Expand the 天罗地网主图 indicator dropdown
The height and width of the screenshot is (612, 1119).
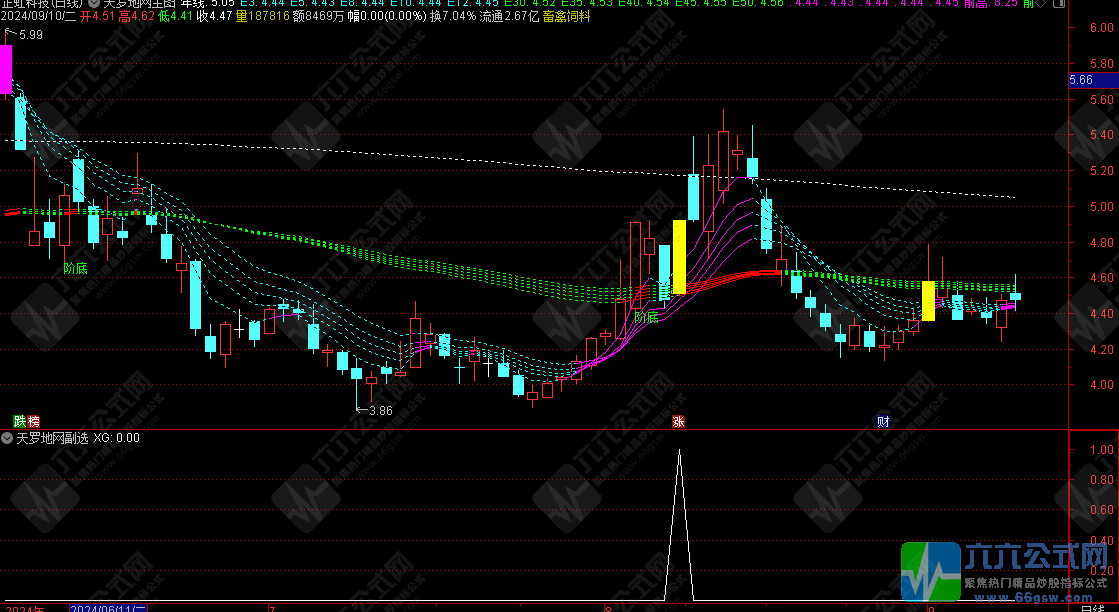click(x=94, y=4)
